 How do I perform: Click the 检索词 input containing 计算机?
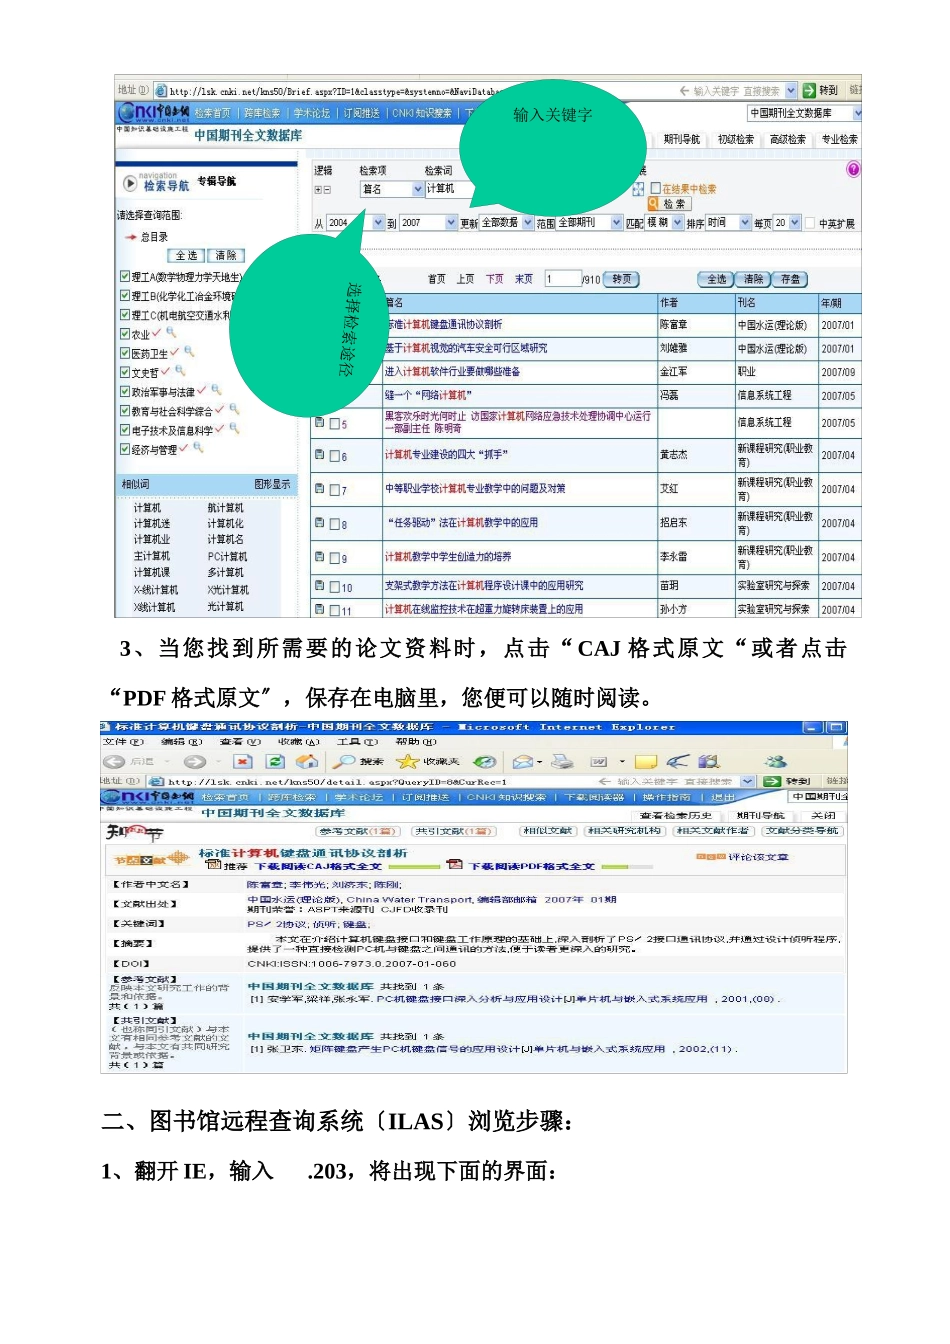(449, 189)
